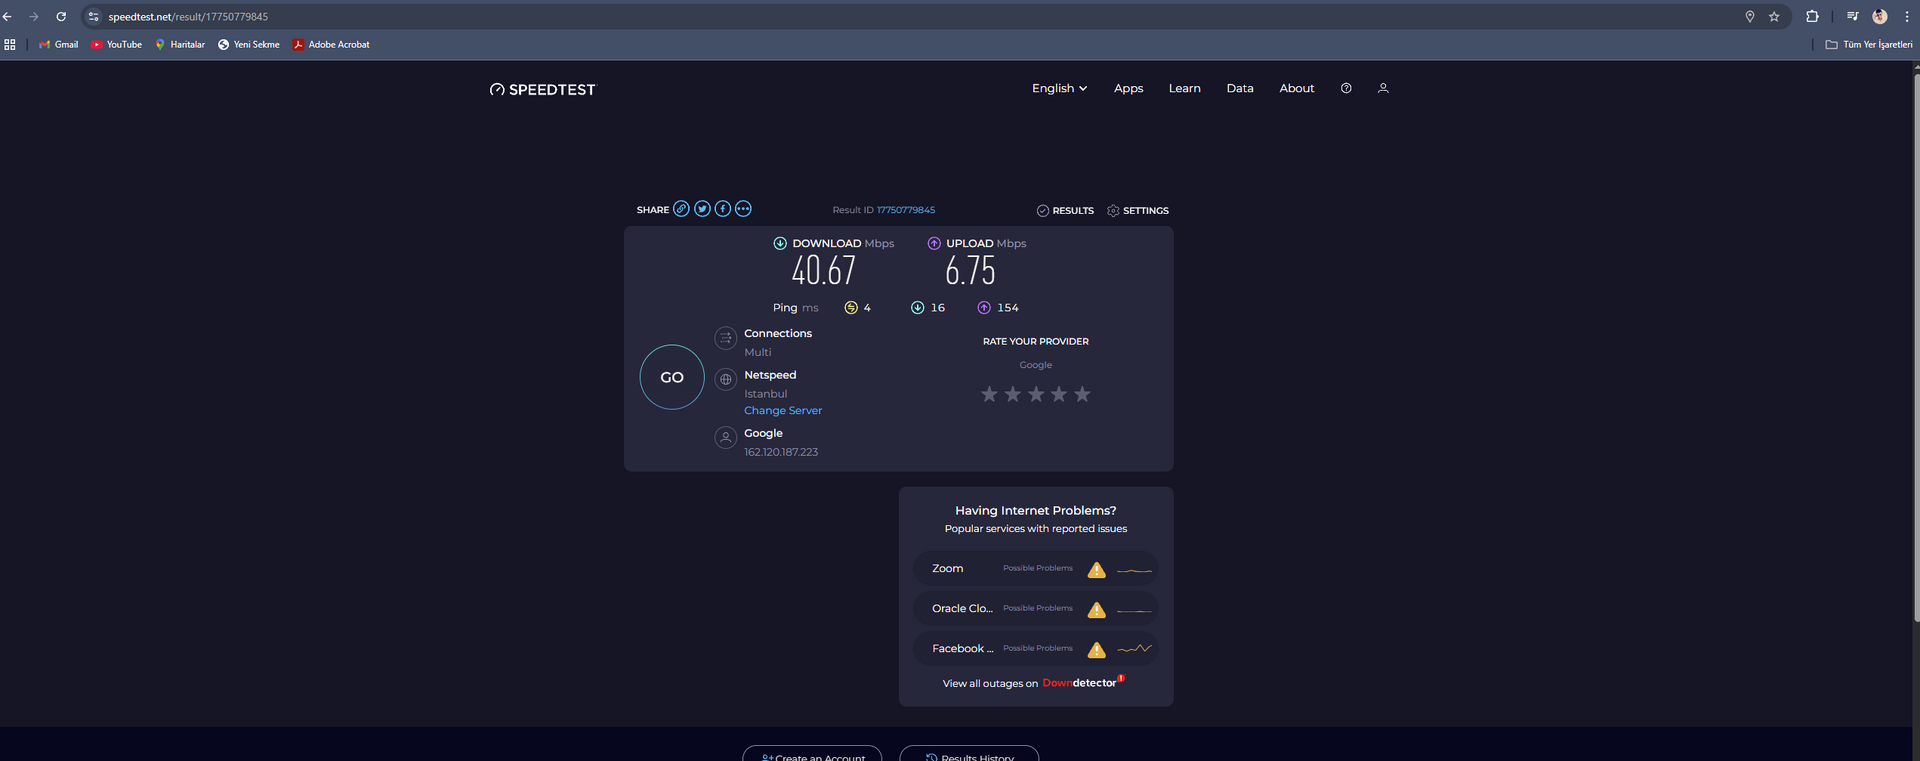The width and height of the screenshot is (1920, 761).
Task: Open the Zoom possible problems row
Action: pos(1035,569)
